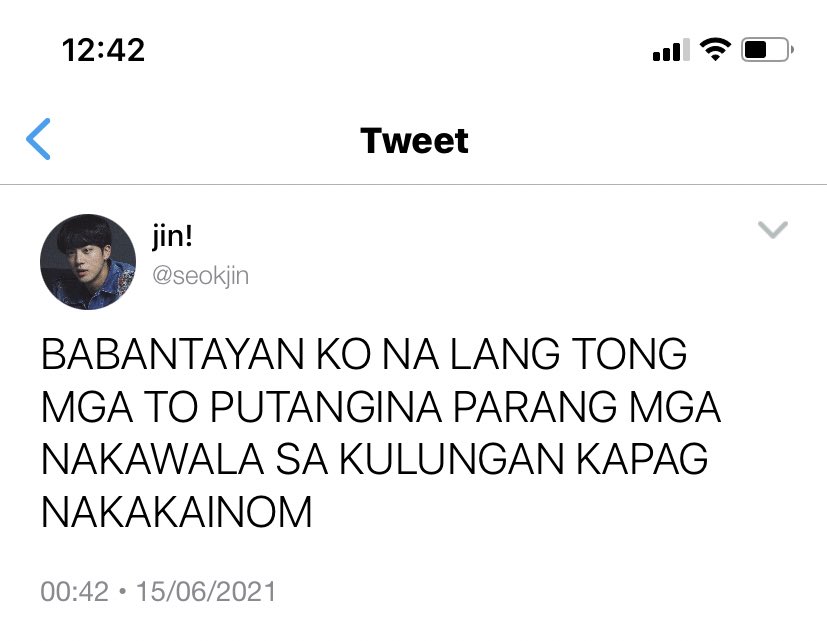This screenshot has width=827, height=641.
Task: Open jin!'s profile picture
Action: click(x=88, y=262)
